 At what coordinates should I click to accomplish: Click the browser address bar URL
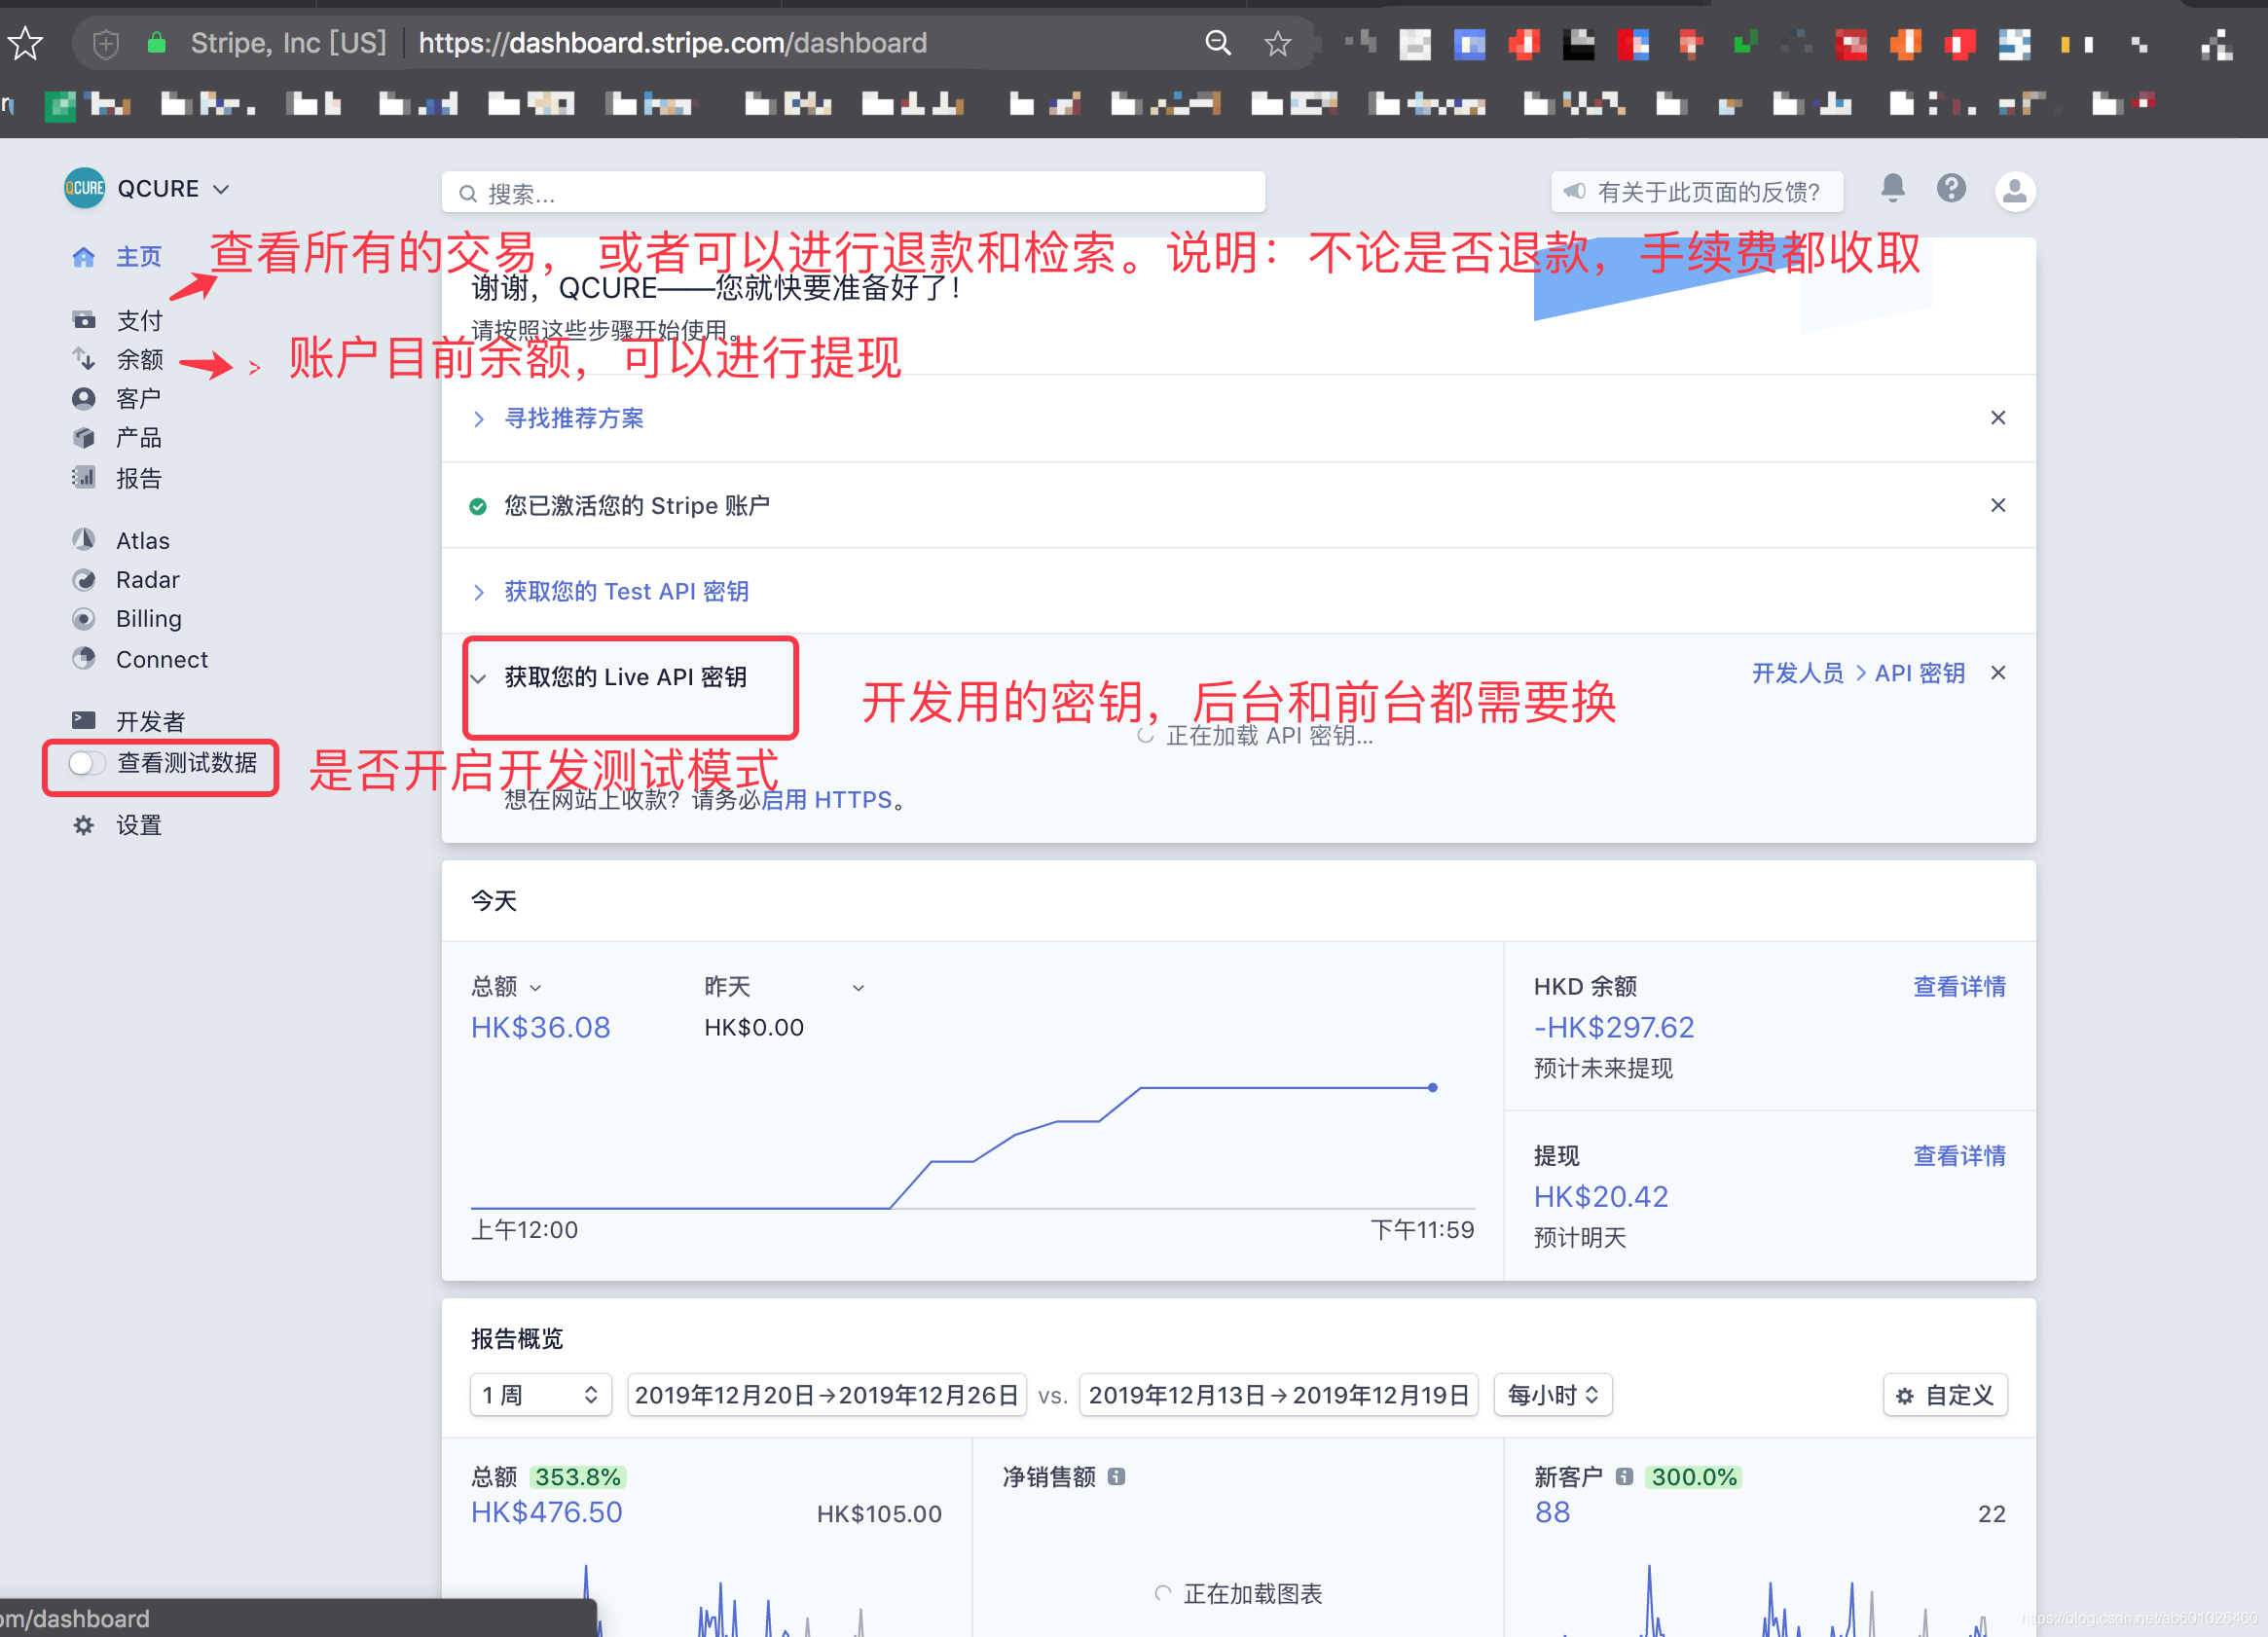coord(672,43)
